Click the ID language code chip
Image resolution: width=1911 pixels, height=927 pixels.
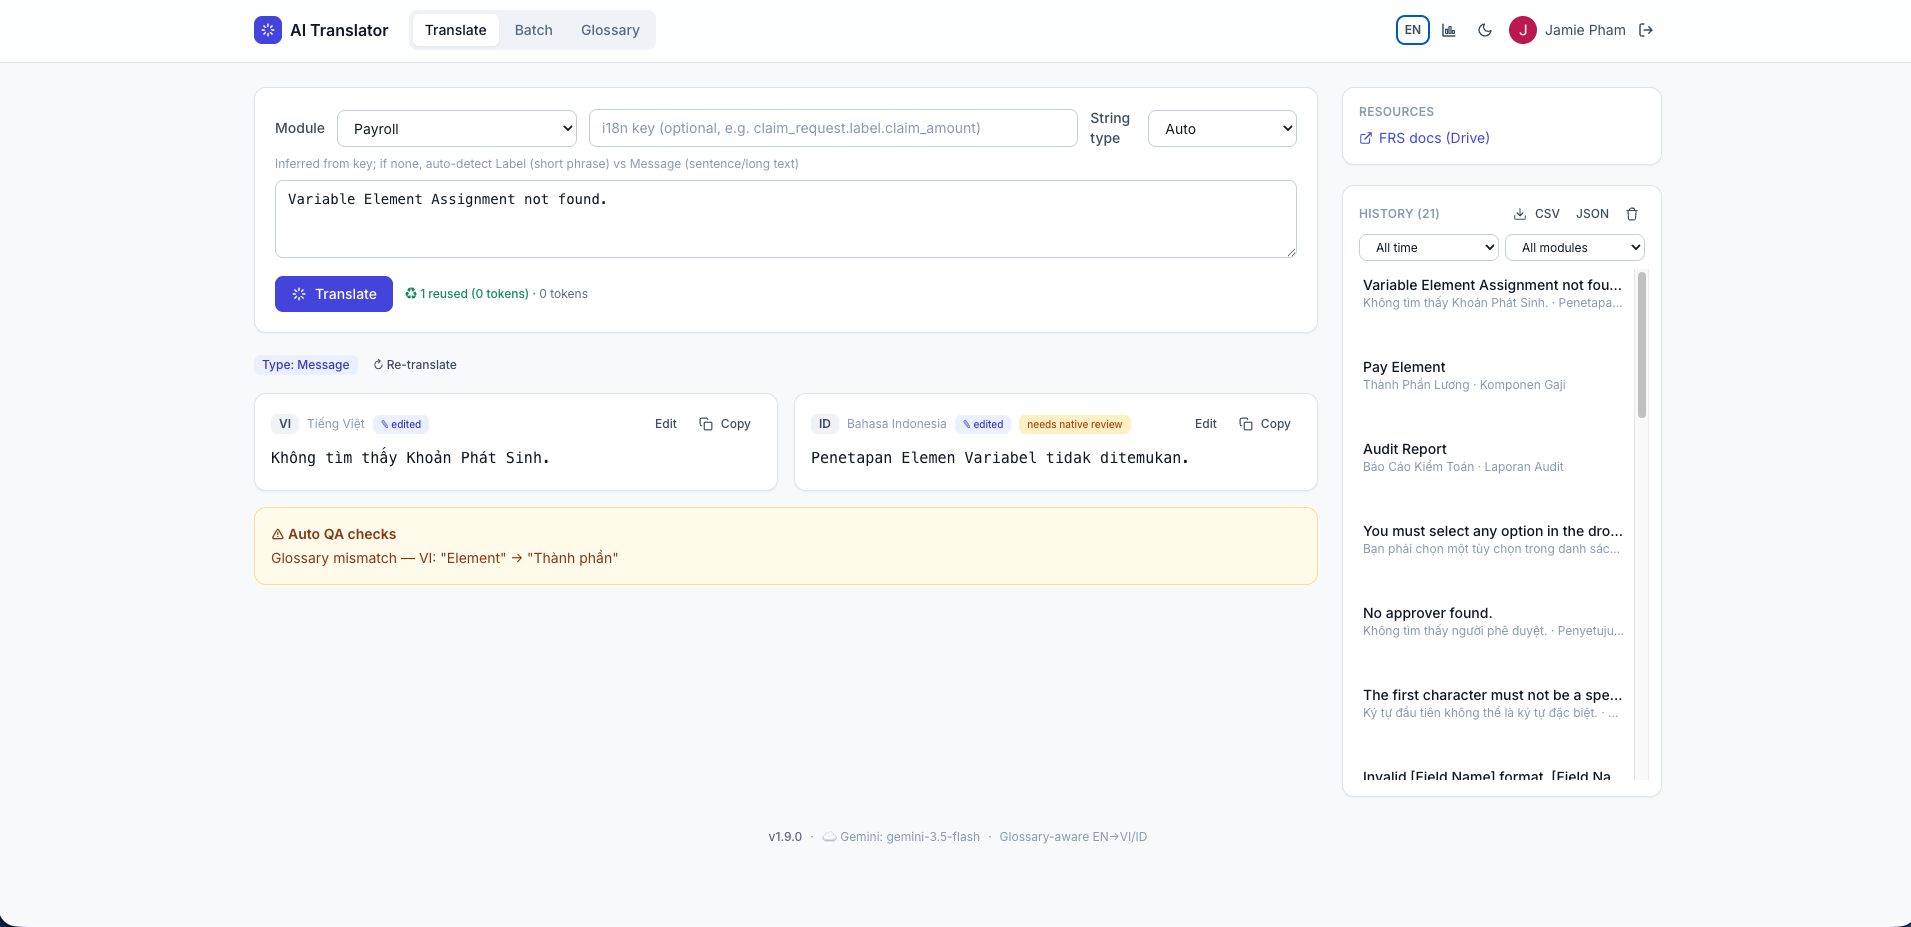click(825, 424)
